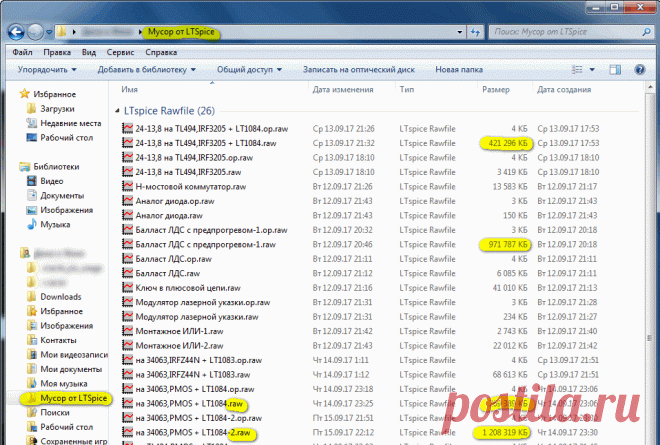Image resolution: width=660 pixels, height=445 pixels.
Task: Go forward with the Forward arrow button
Action: (35, 32)
